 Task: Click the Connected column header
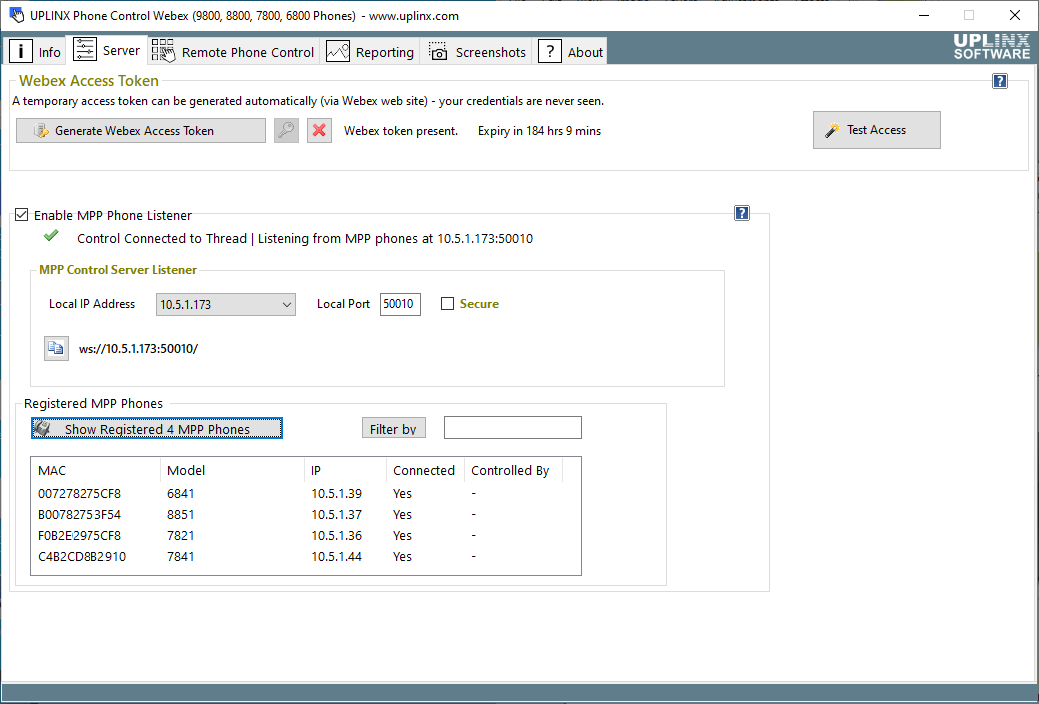click(x=425, y=471)
